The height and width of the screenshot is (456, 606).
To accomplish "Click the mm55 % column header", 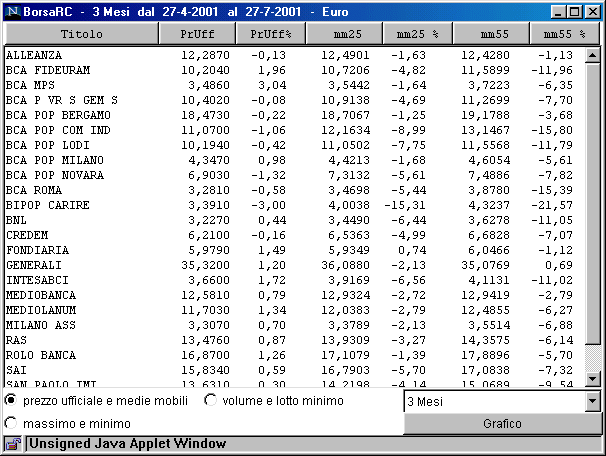I will tap(564, 34).
